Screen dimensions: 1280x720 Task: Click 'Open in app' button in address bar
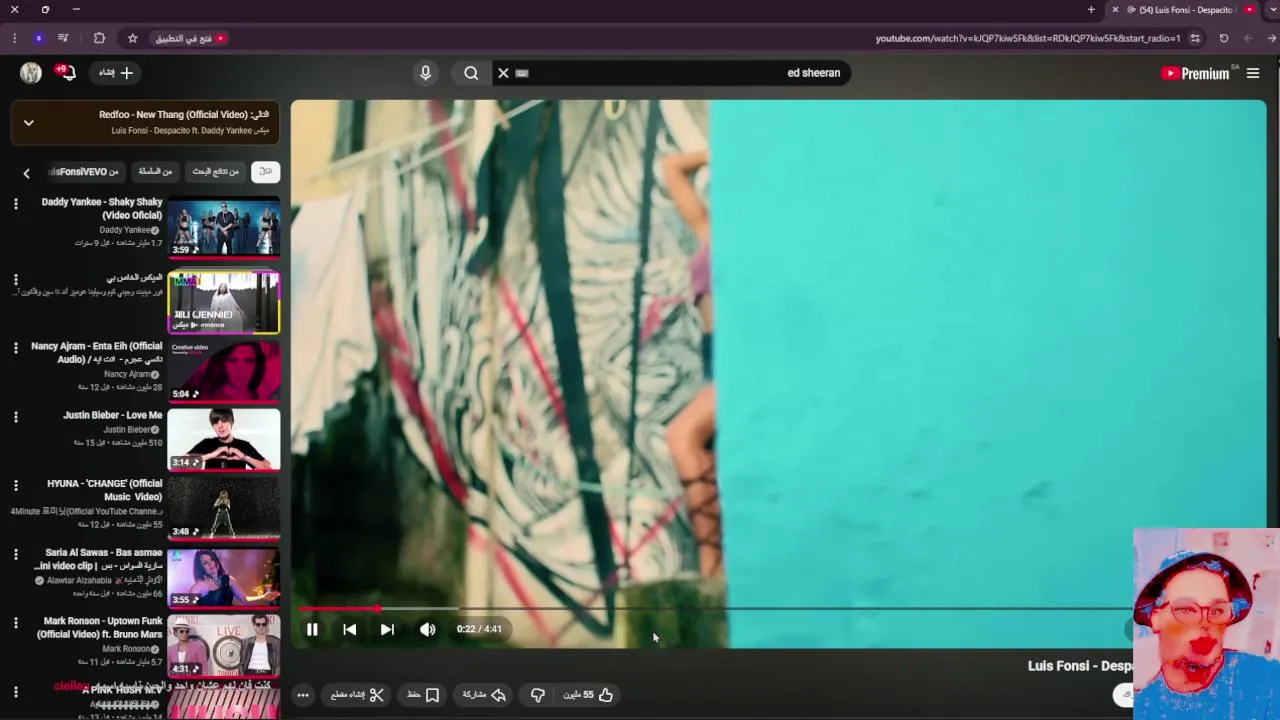(x=190, y=38)
